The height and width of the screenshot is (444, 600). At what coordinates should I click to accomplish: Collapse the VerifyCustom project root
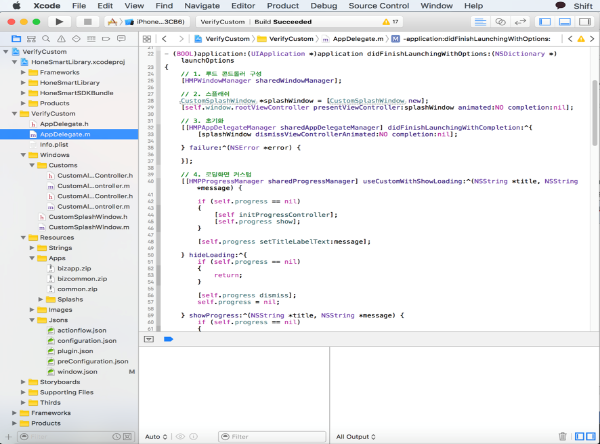tap(6, 52)
